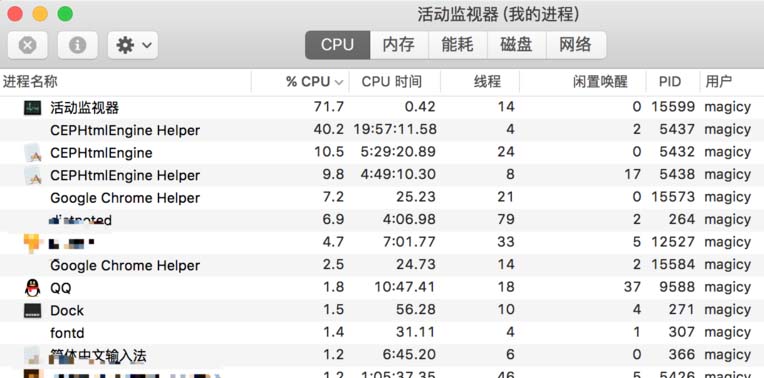The image size is (764, 378).
Task: Switch to the 能耗 tab
Action: (x=458, y=45)
